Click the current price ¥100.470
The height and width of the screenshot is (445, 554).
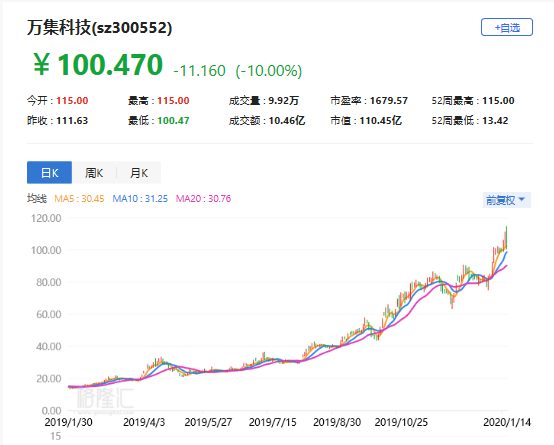tap(98, 65)
